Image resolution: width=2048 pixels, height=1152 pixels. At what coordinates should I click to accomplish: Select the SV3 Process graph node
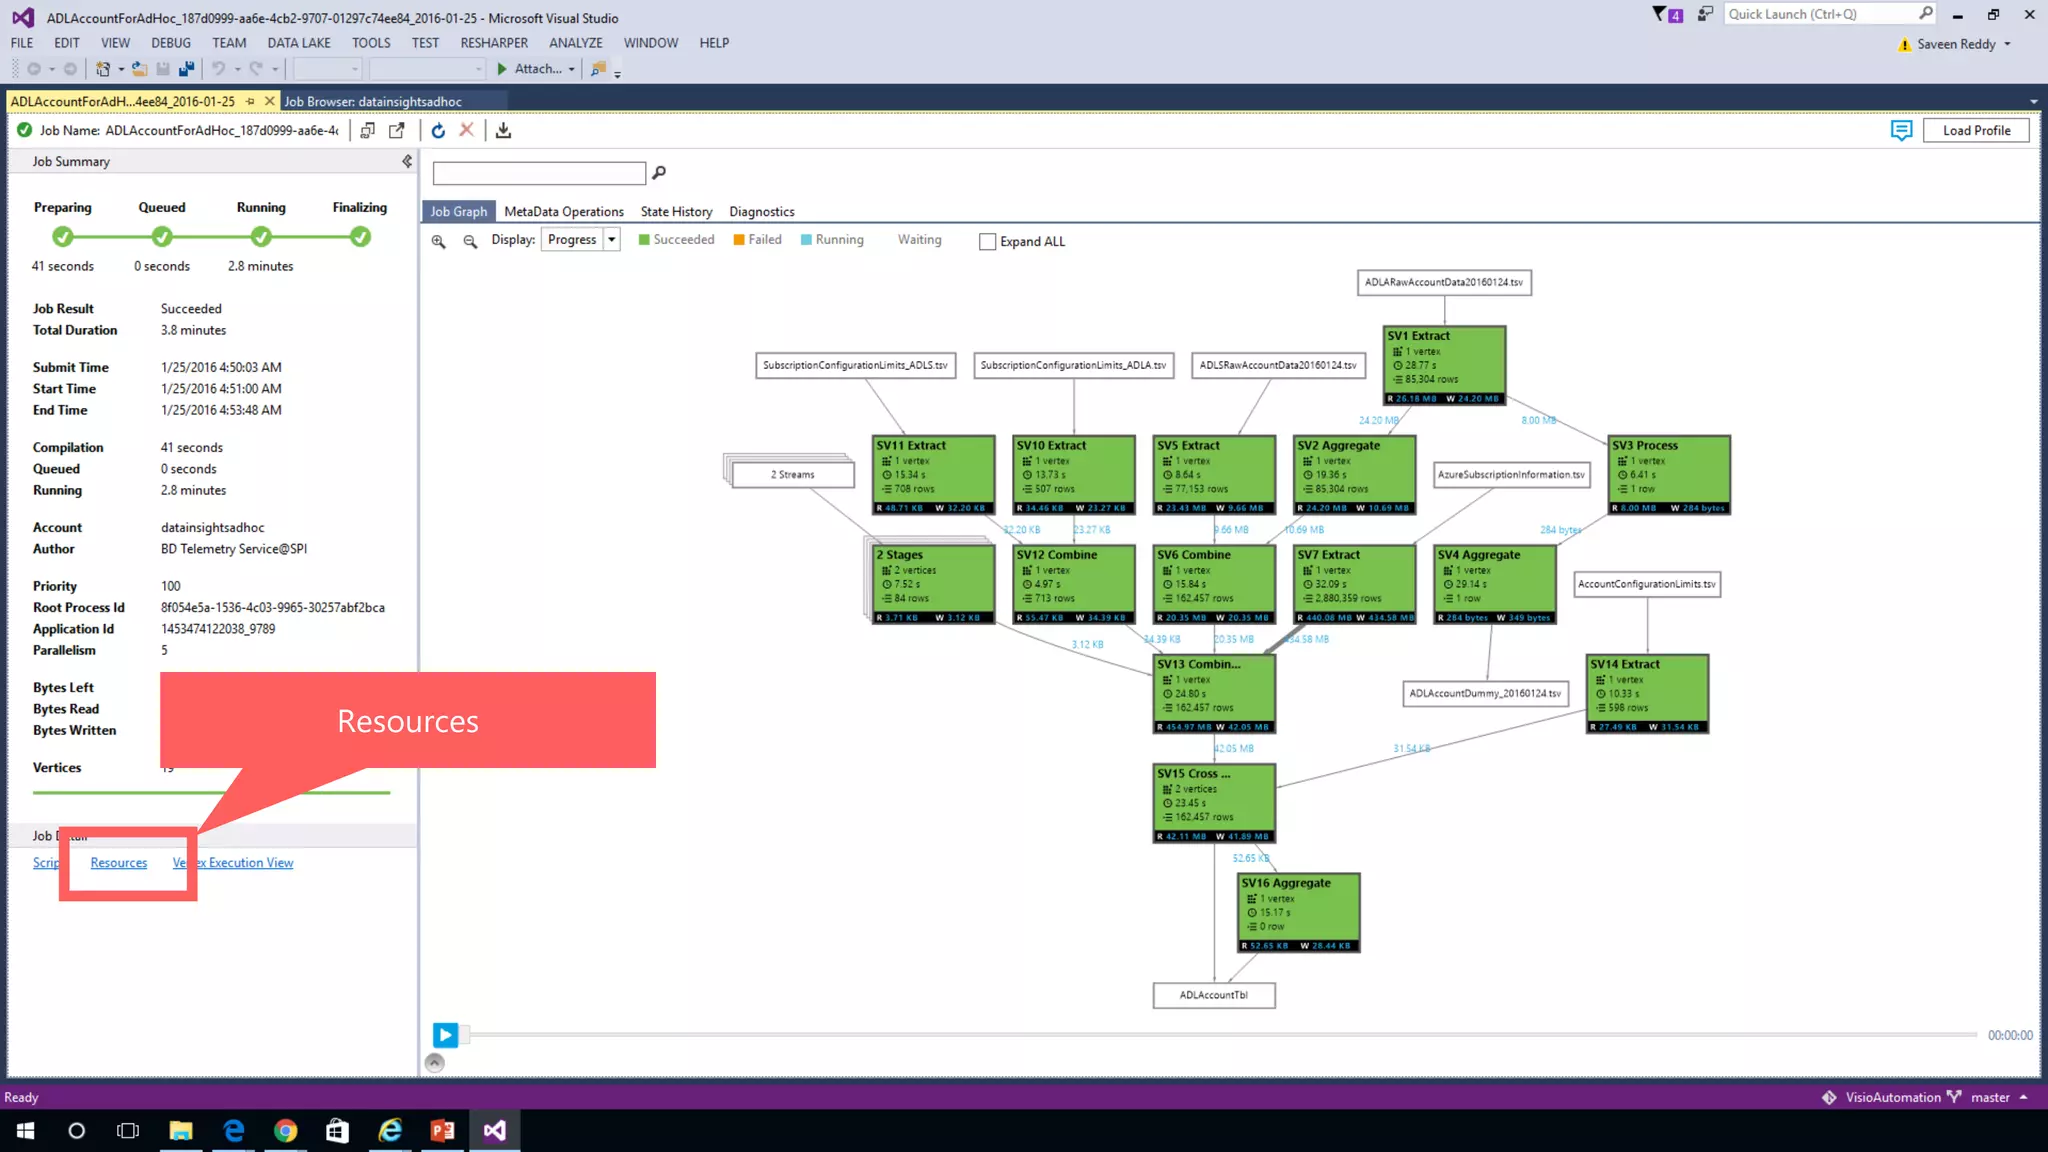click(x=1669, y=475)
